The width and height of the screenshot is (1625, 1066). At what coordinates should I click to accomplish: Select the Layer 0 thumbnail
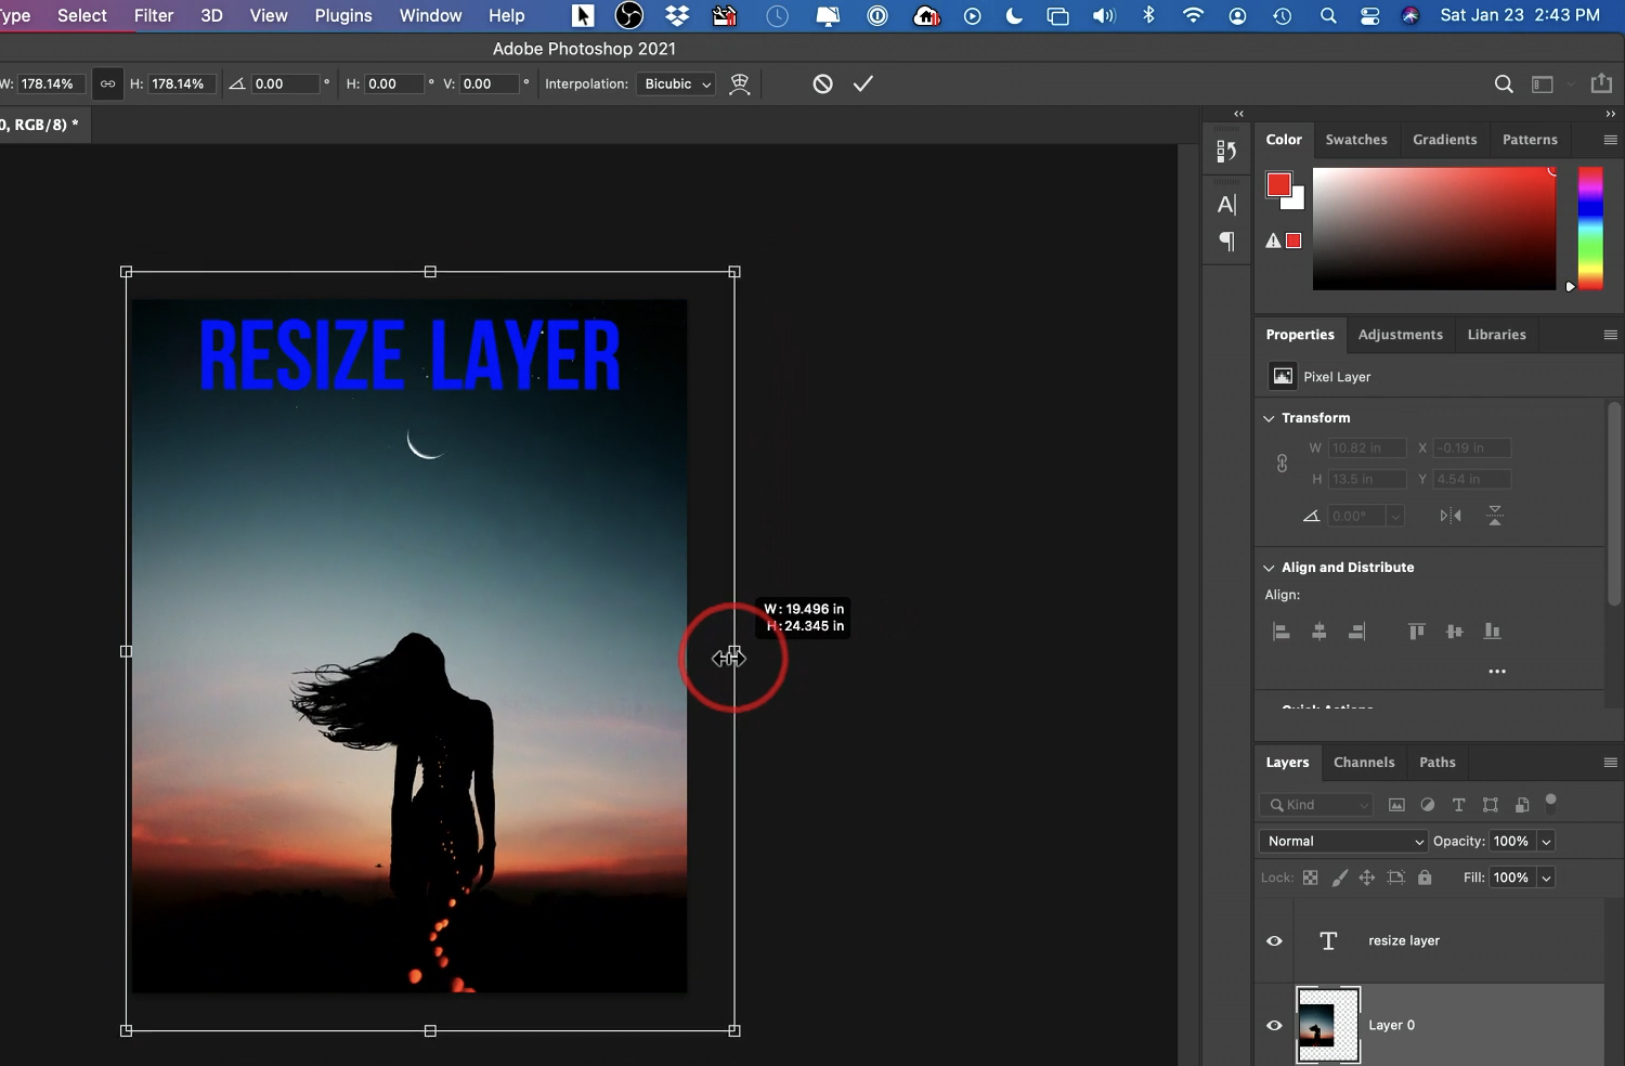point(1327,1025)
